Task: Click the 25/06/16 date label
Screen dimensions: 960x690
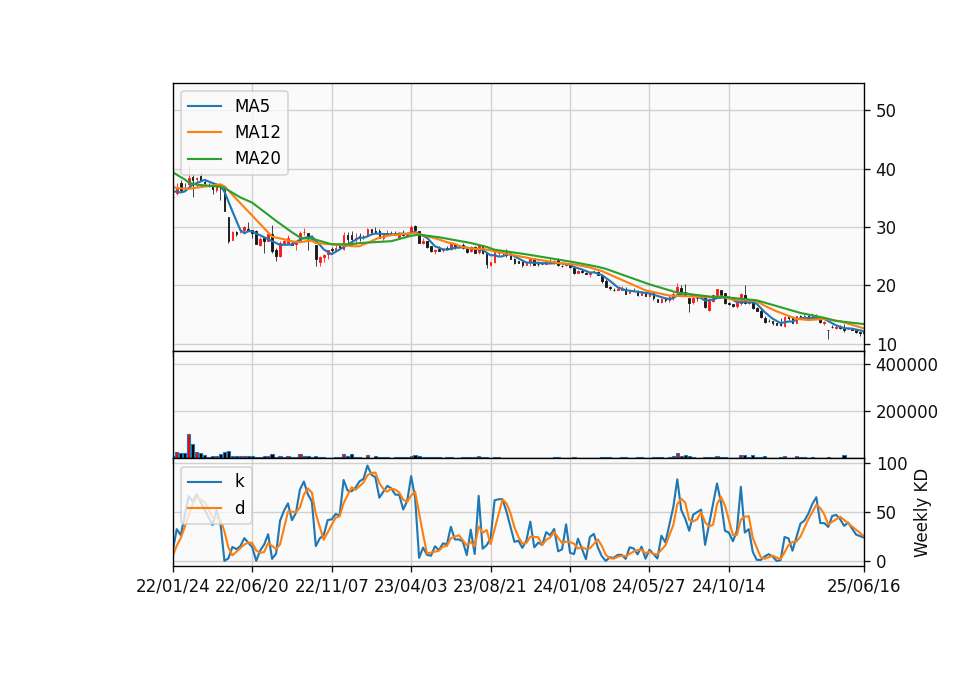Action: pos(863,586)
